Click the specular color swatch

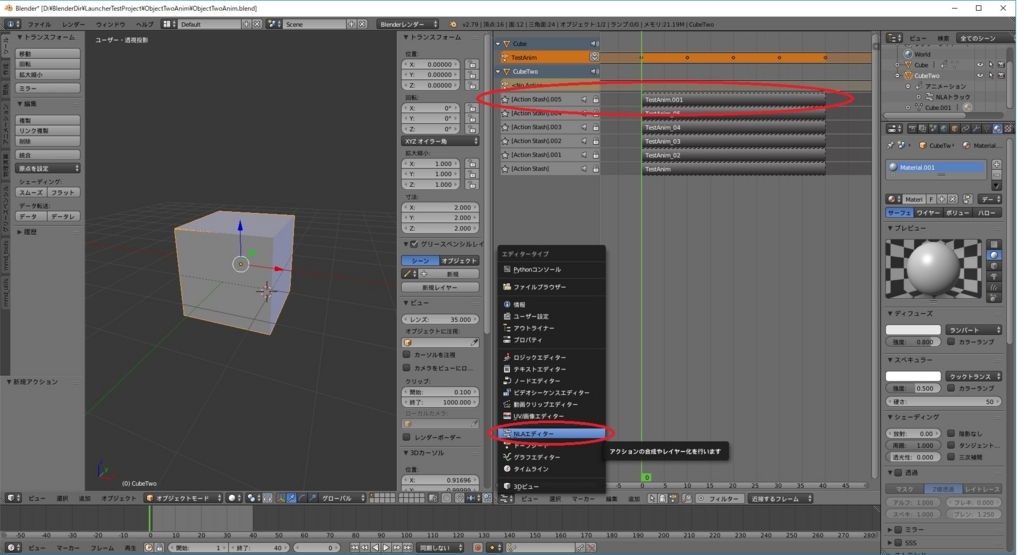coord(913,377)
